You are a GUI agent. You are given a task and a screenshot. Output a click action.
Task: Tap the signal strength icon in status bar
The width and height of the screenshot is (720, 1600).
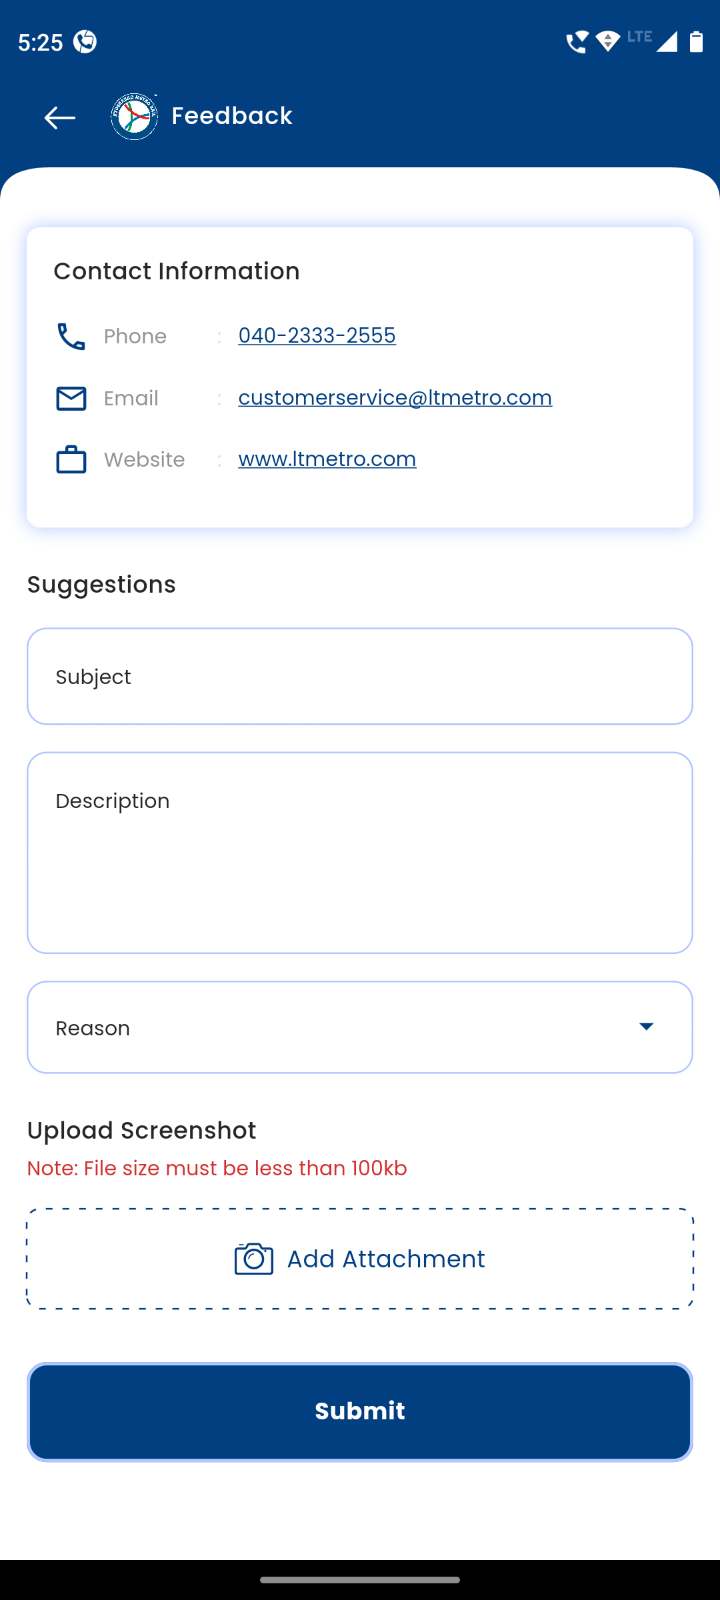[666, 42]
